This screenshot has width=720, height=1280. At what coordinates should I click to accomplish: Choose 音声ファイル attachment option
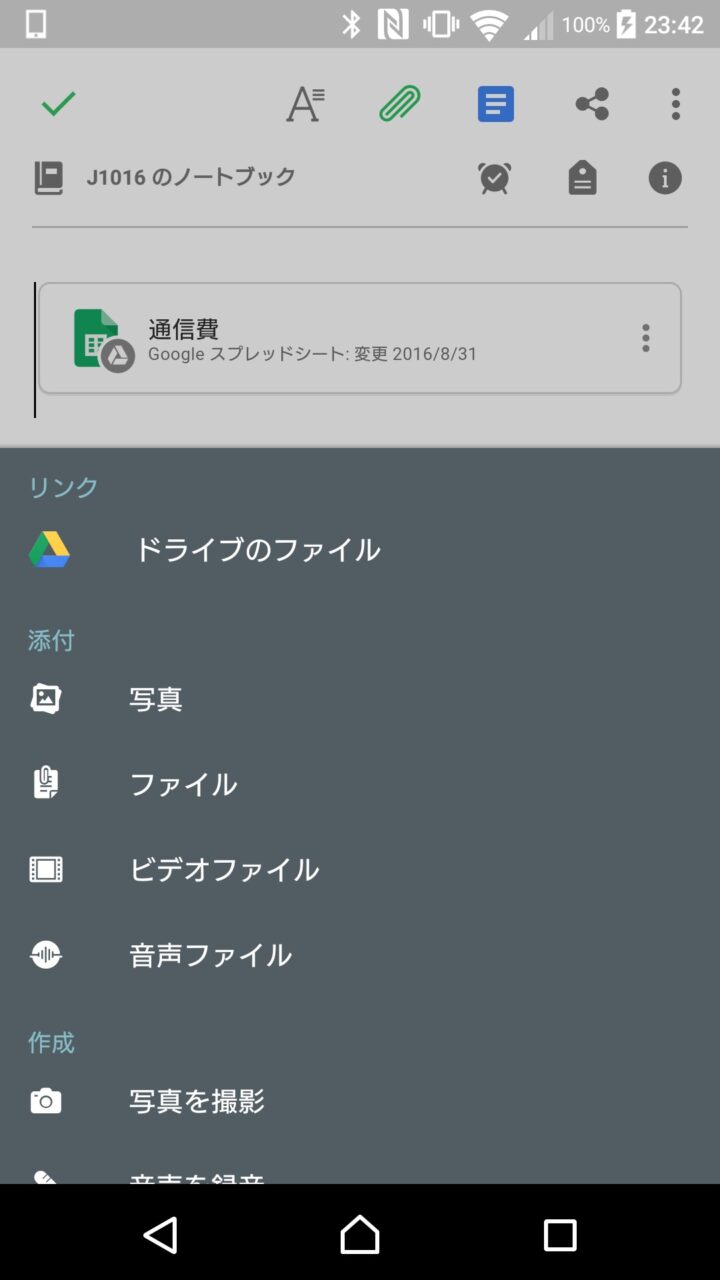pos(210,956)
